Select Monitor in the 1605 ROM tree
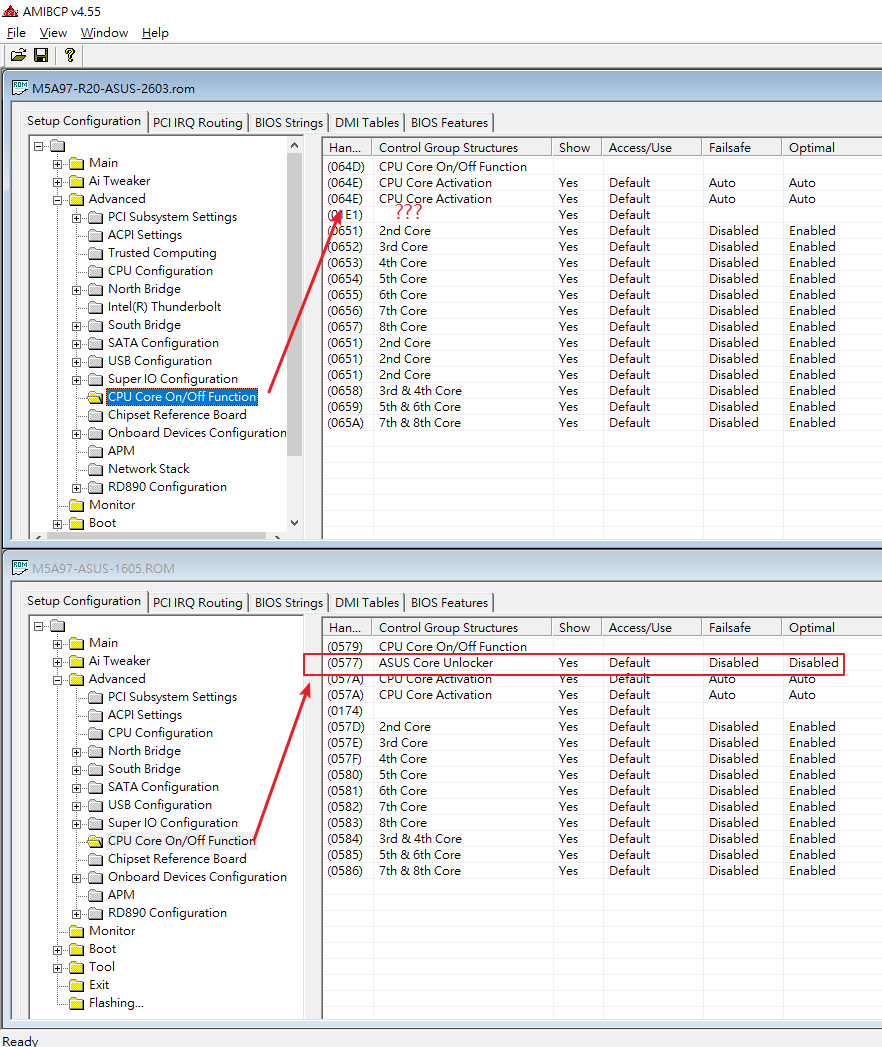This screenshot has height=1047, width=882. (x=112, y=931)
